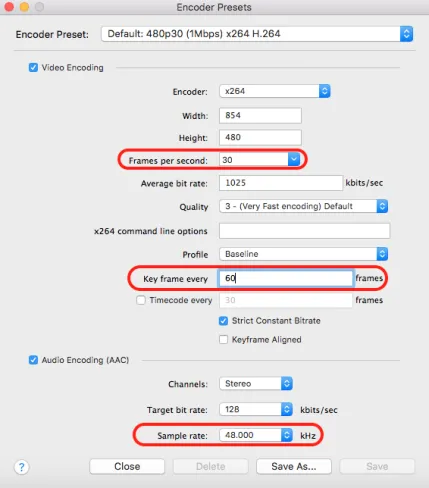
Task: Open the Profile Baseline dropdown
Action: point(303,254)
